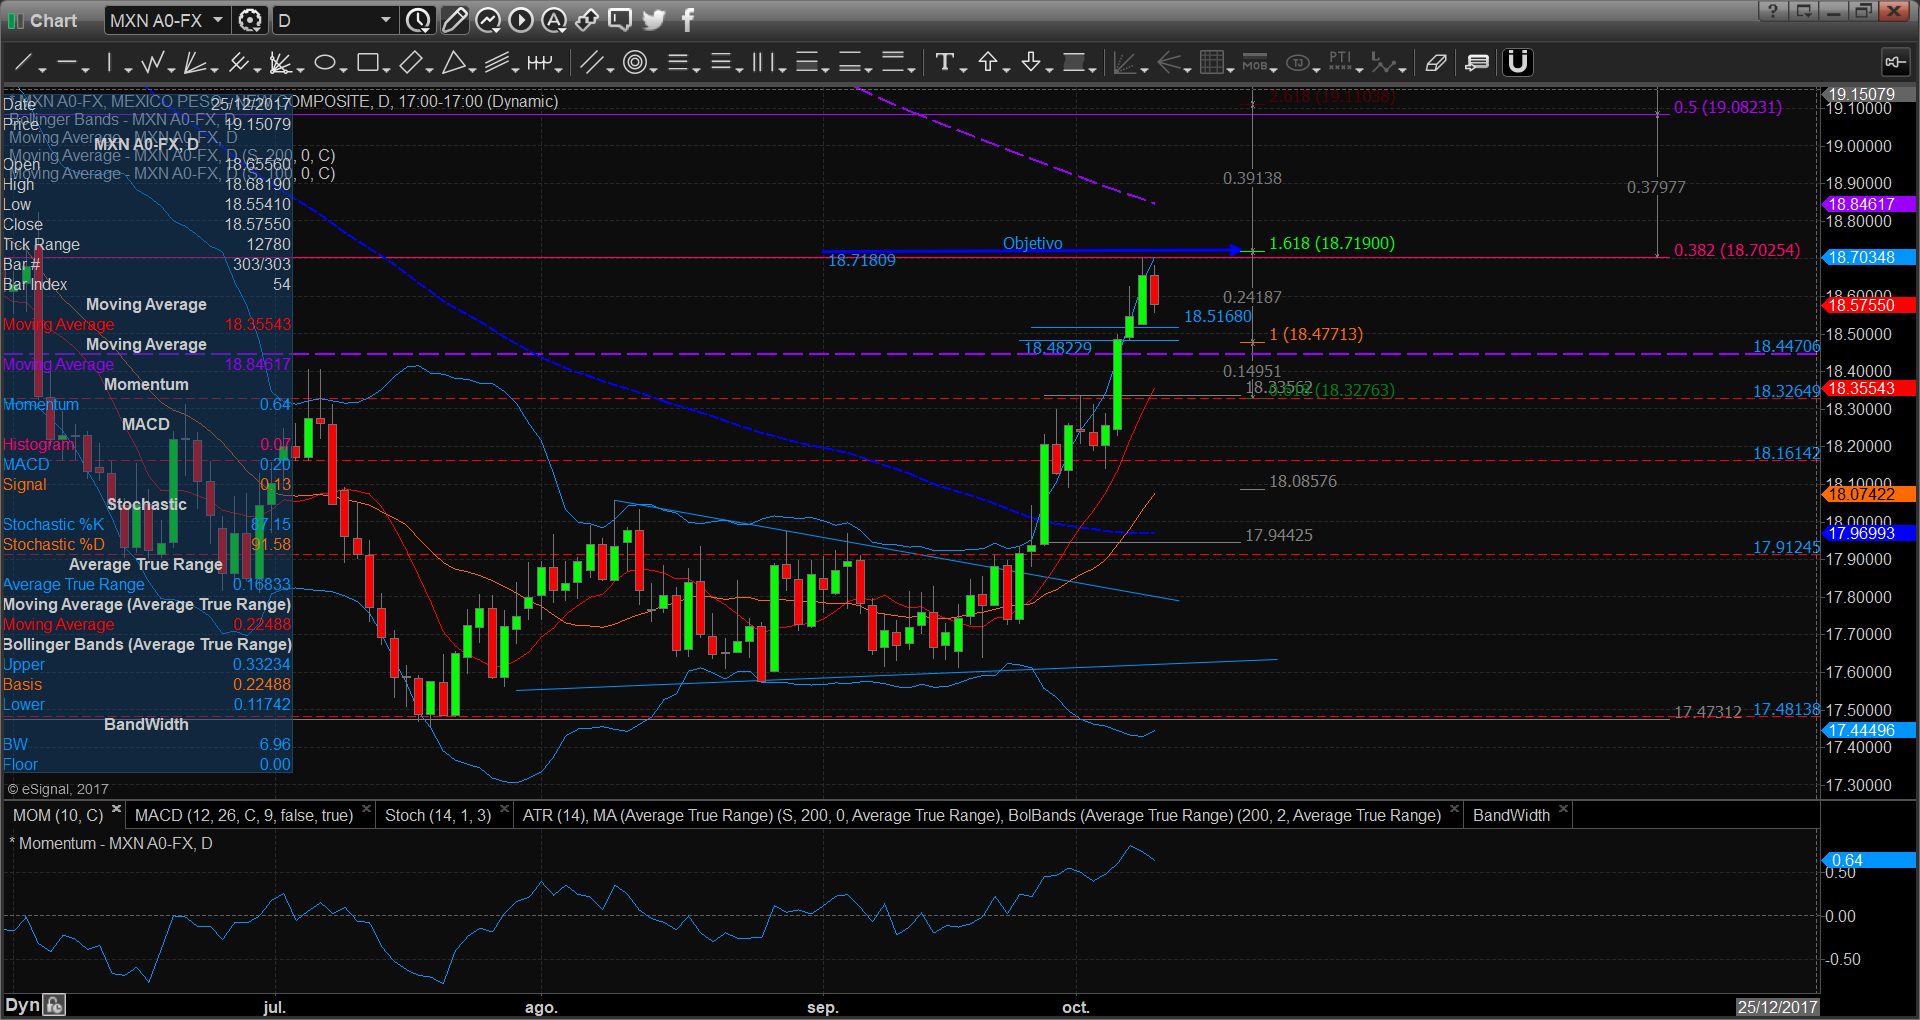The width and height of the screenshot is (1920, 1020).
Task: Close the MACD tab
Action: [x=366, y=809]
